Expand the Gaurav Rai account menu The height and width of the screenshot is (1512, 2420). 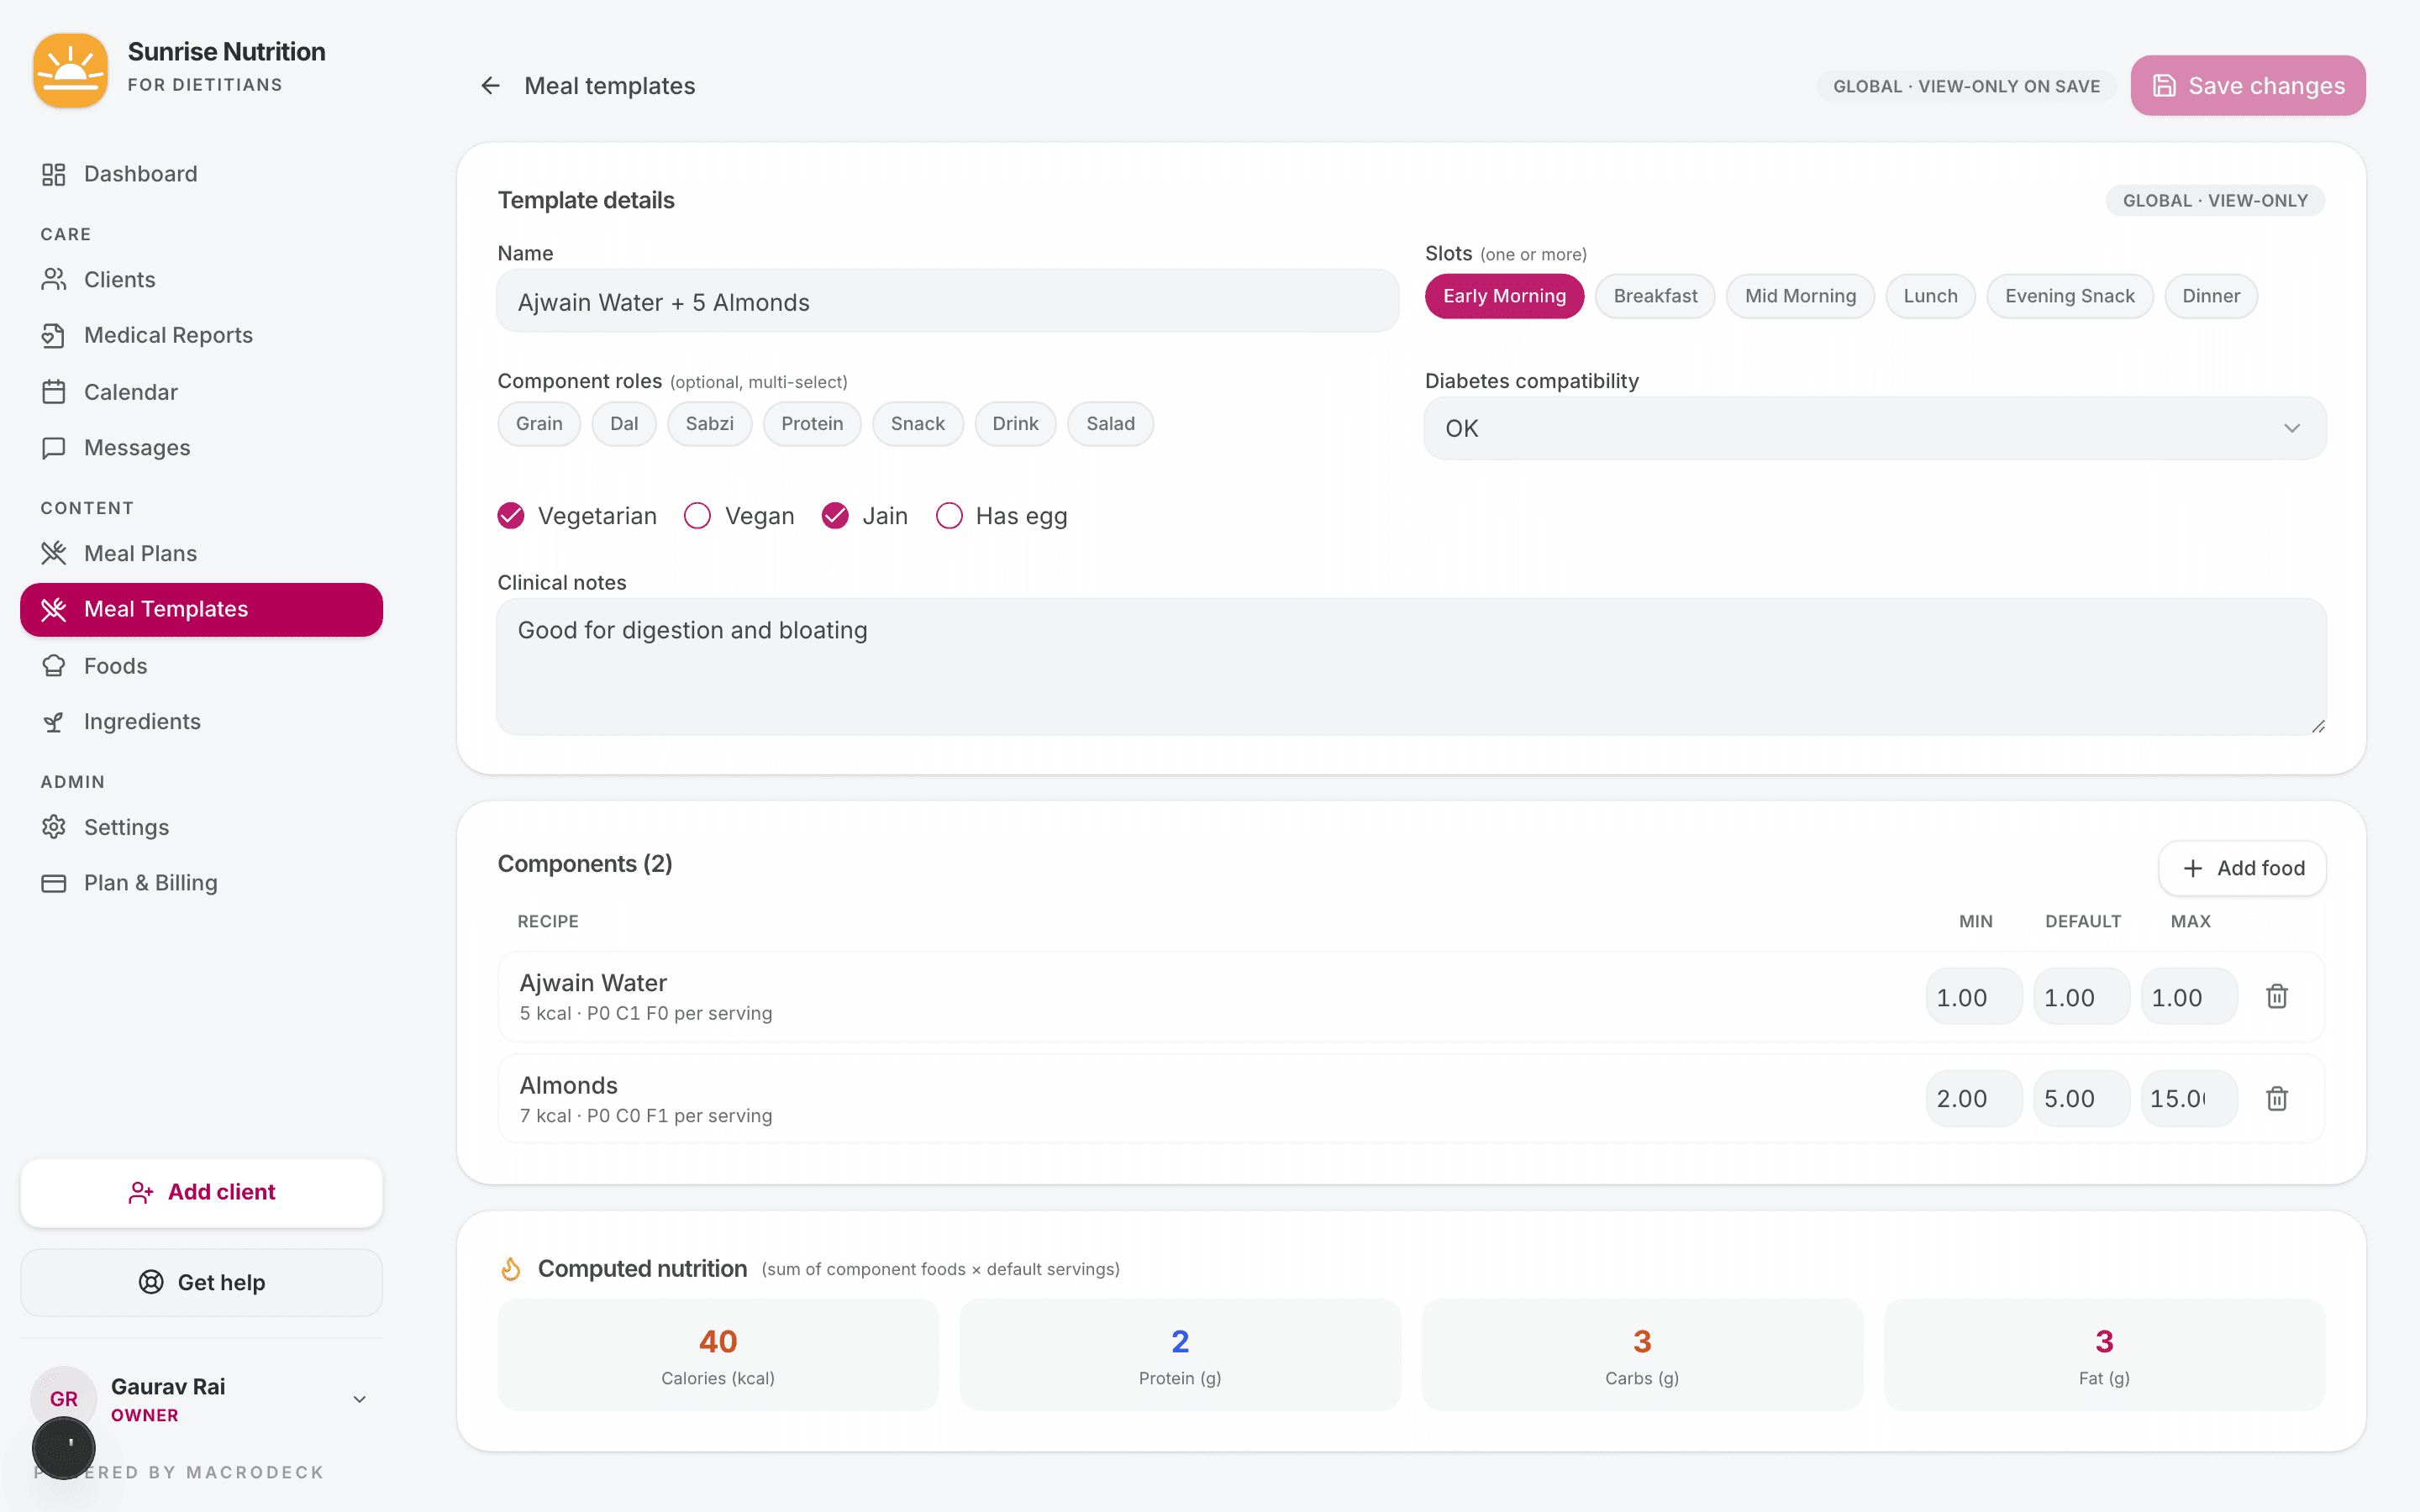click(x=359, y=1398)
